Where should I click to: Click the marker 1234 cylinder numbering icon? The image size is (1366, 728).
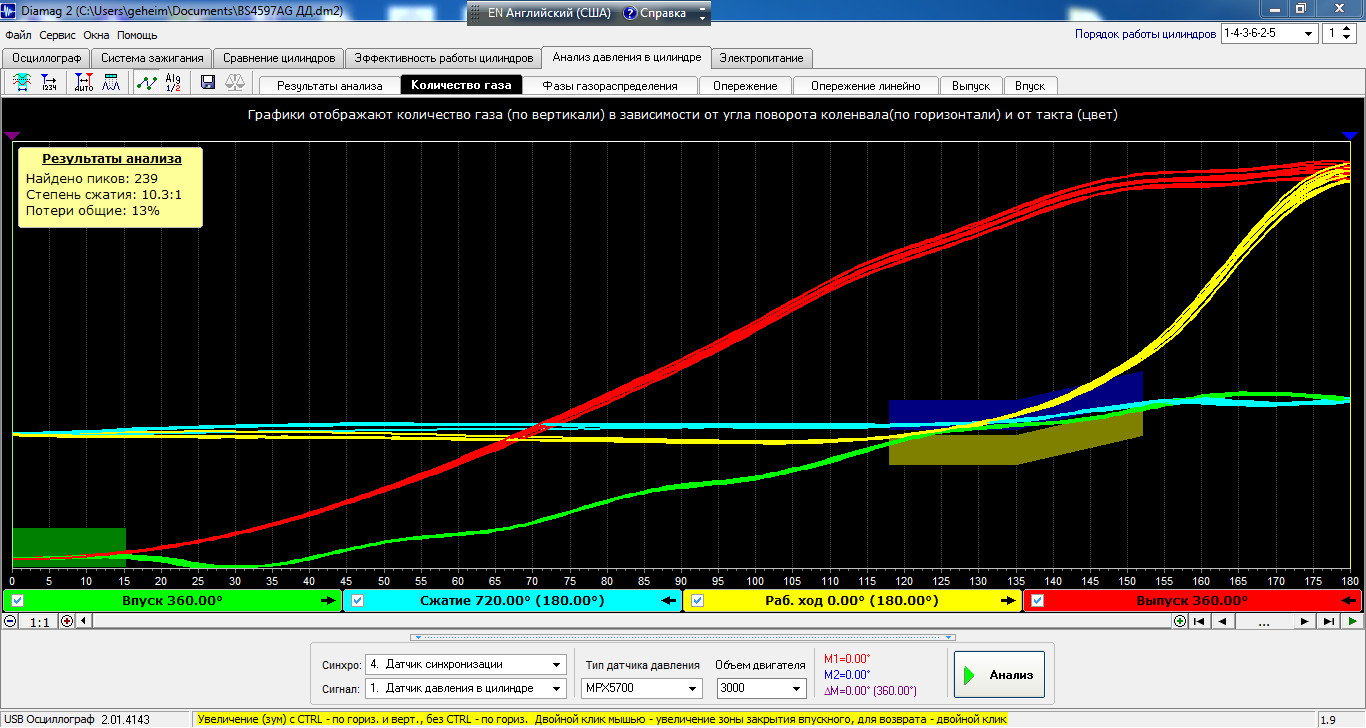click(49, 83)
